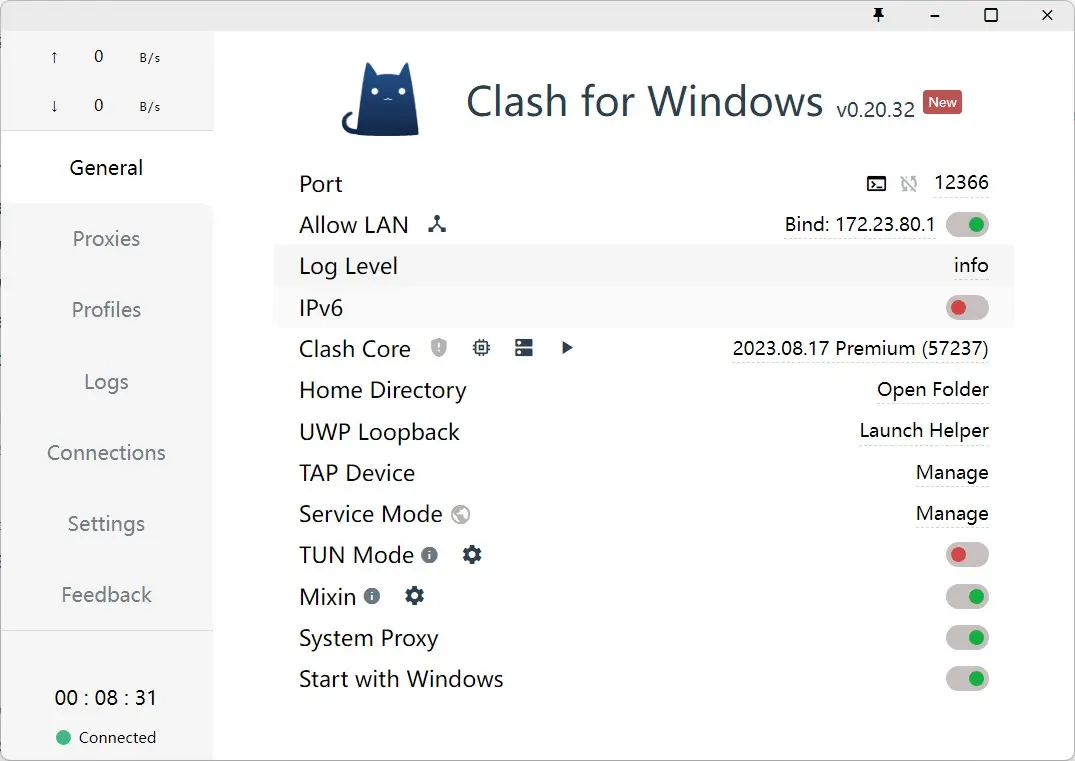Enable the IPv6 toggle

pyautogui.click(x=967, y=308)
